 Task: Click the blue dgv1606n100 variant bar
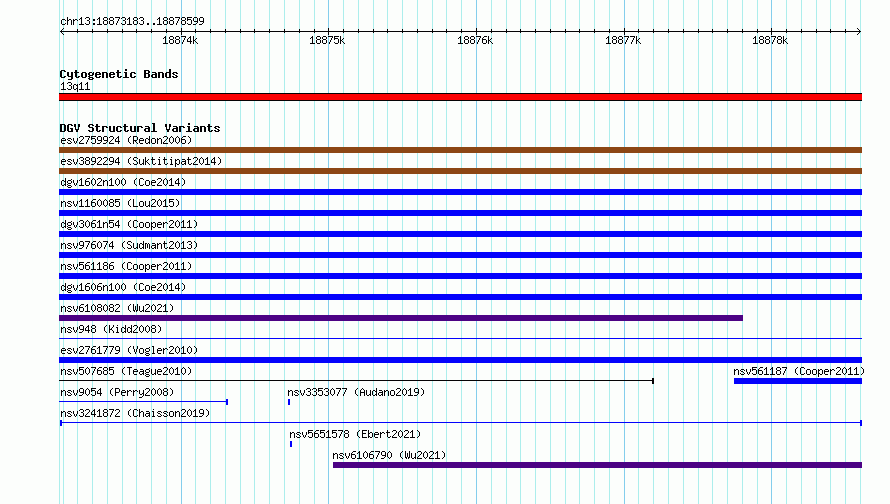pos(460,297)
